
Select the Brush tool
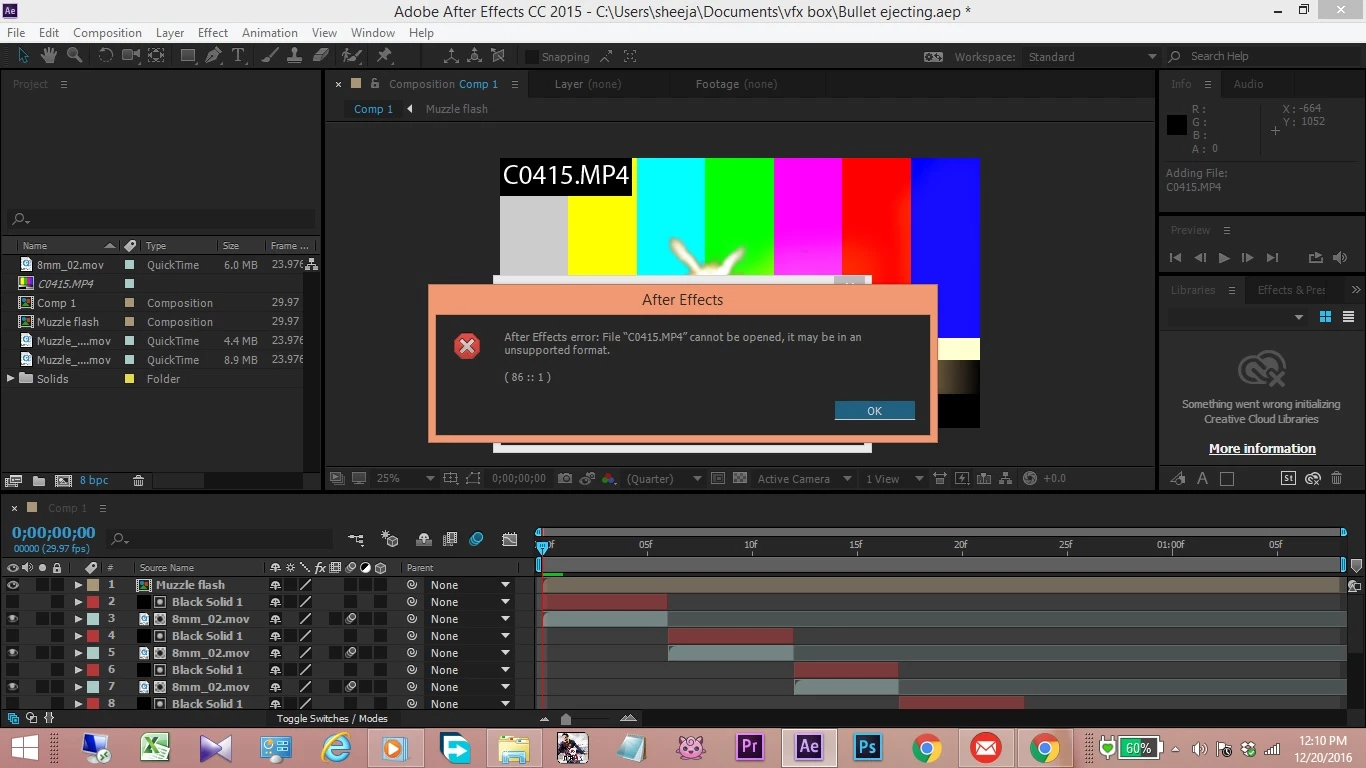click(271, 56)
